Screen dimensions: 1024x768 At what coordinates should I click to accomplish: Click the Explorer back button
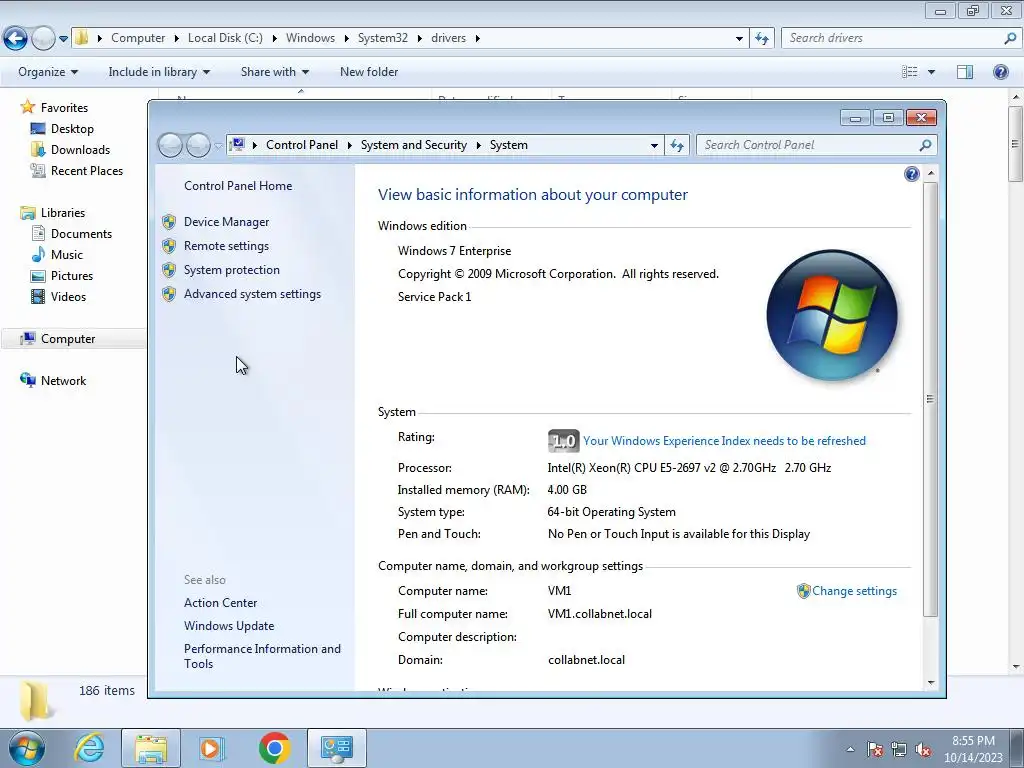point(16,39)
